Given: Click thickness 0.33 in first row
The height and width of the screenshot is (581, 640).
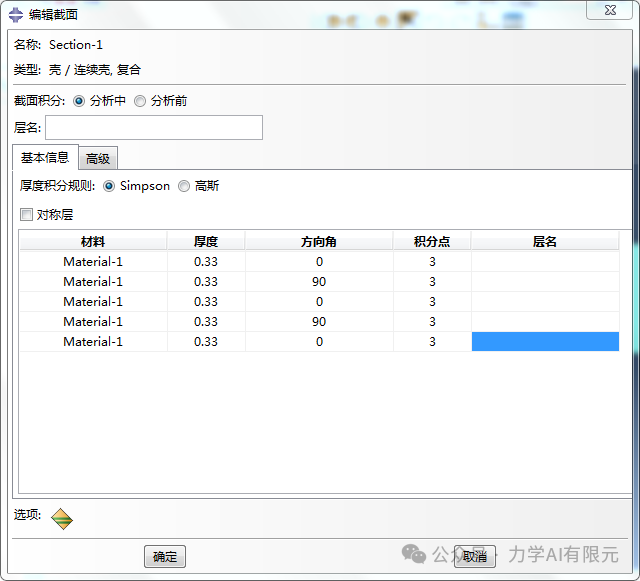Looking at the screenshot, I should click(206, 262).
